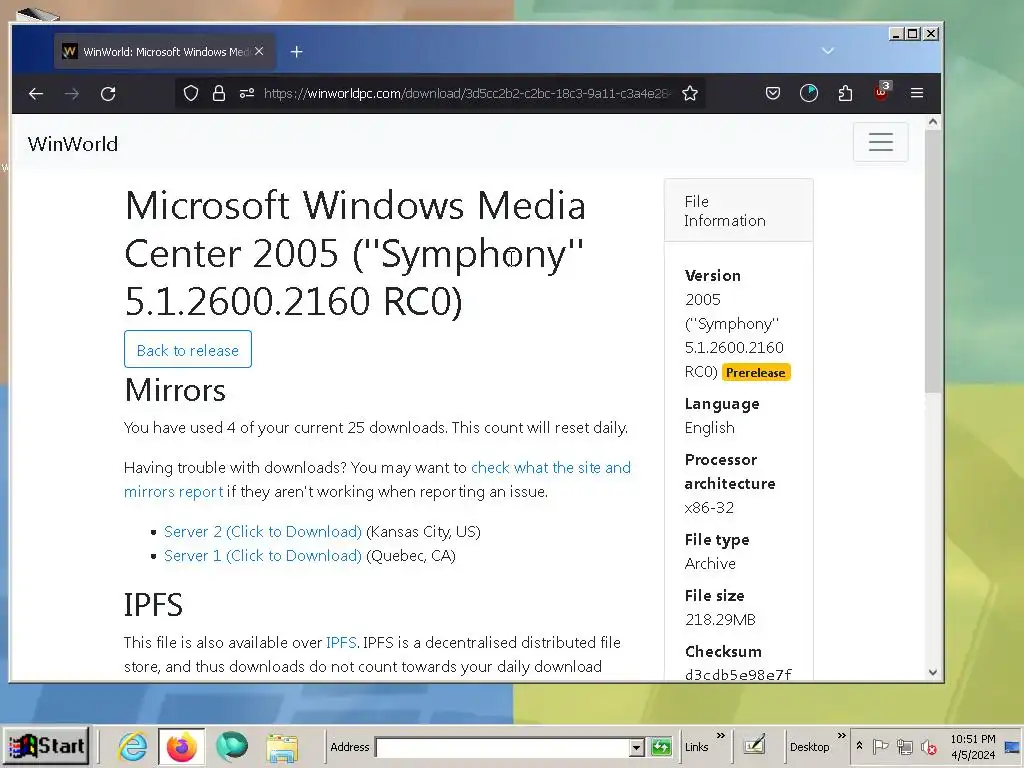Screen dimensions: 1024x768
Task: Bookmark this page with the star icon
Action: pos(690,93)
